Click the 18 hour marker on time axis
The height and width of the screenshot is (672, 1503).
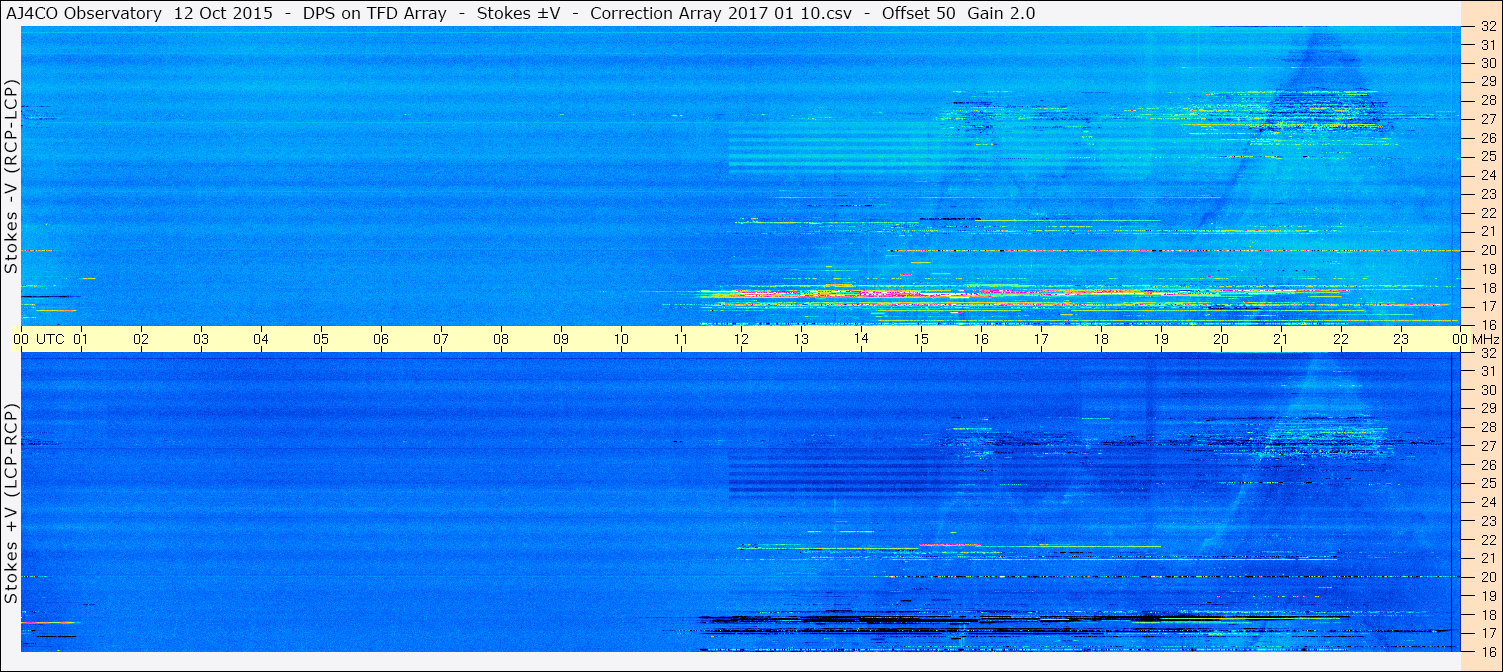pyautogui.click(x=1101, y=339)
